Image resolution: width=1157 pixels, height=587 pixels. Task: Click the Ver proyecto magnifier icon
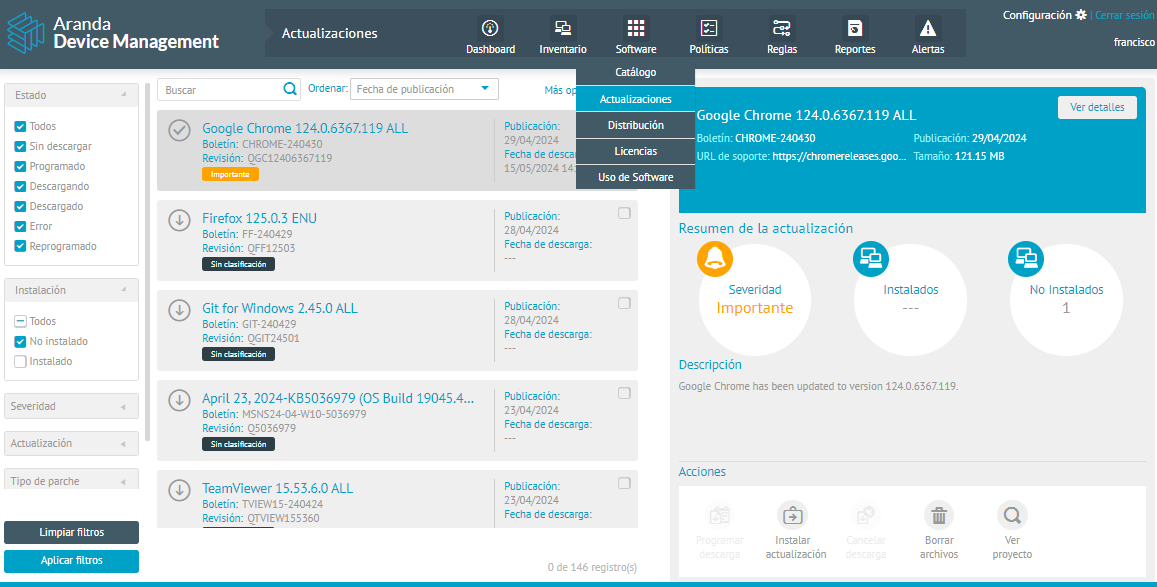pyautogui.click(x=1012, y=515)
